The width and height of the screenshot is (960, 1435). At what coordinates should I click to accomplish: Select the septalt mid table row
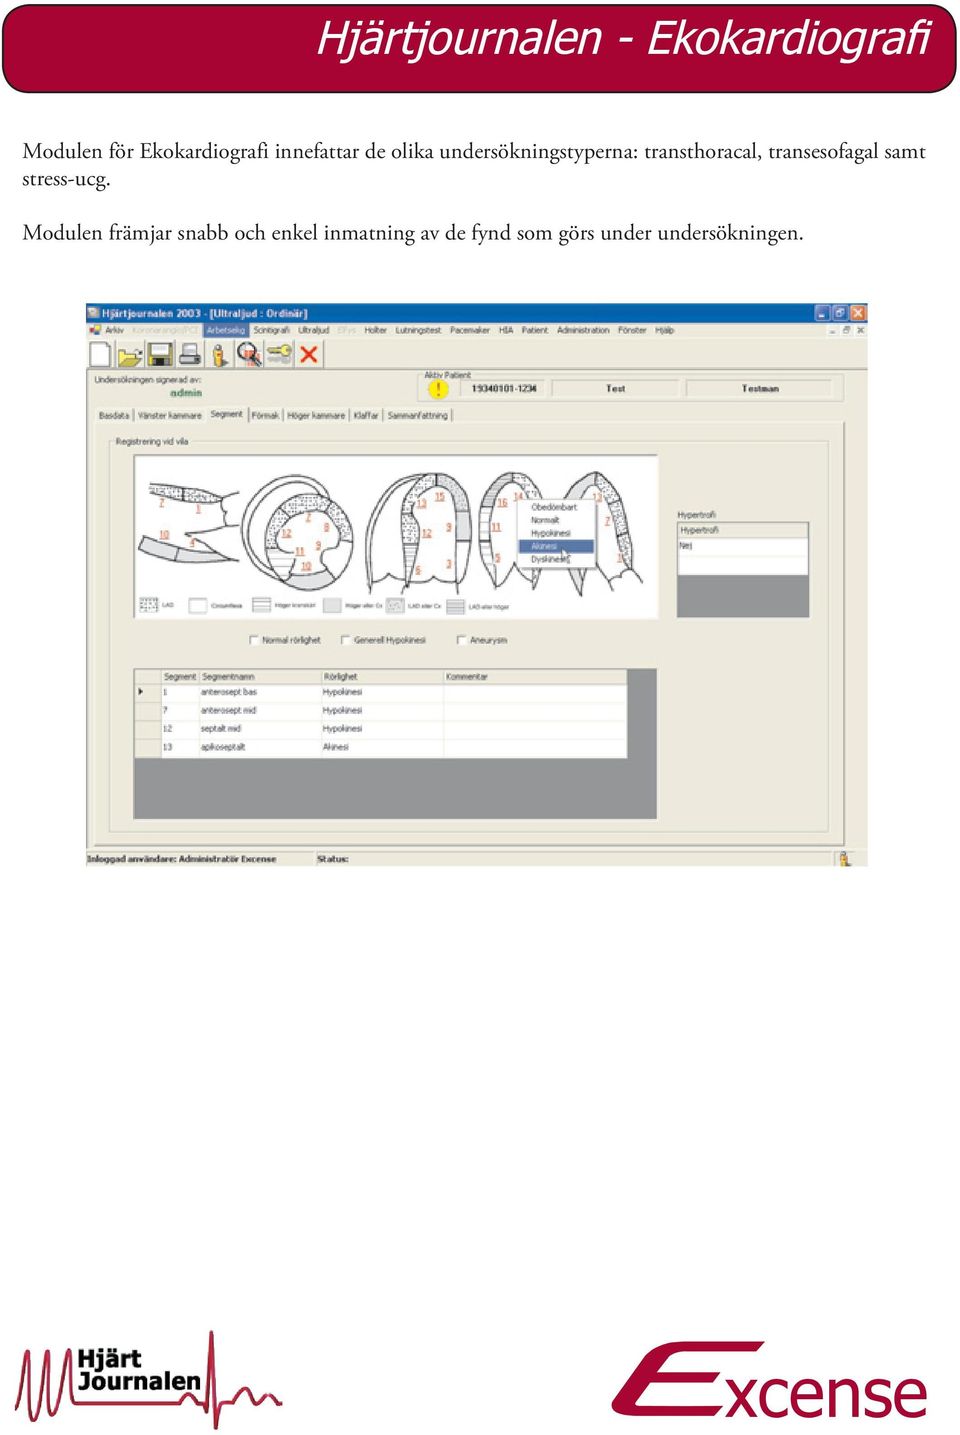381,729
